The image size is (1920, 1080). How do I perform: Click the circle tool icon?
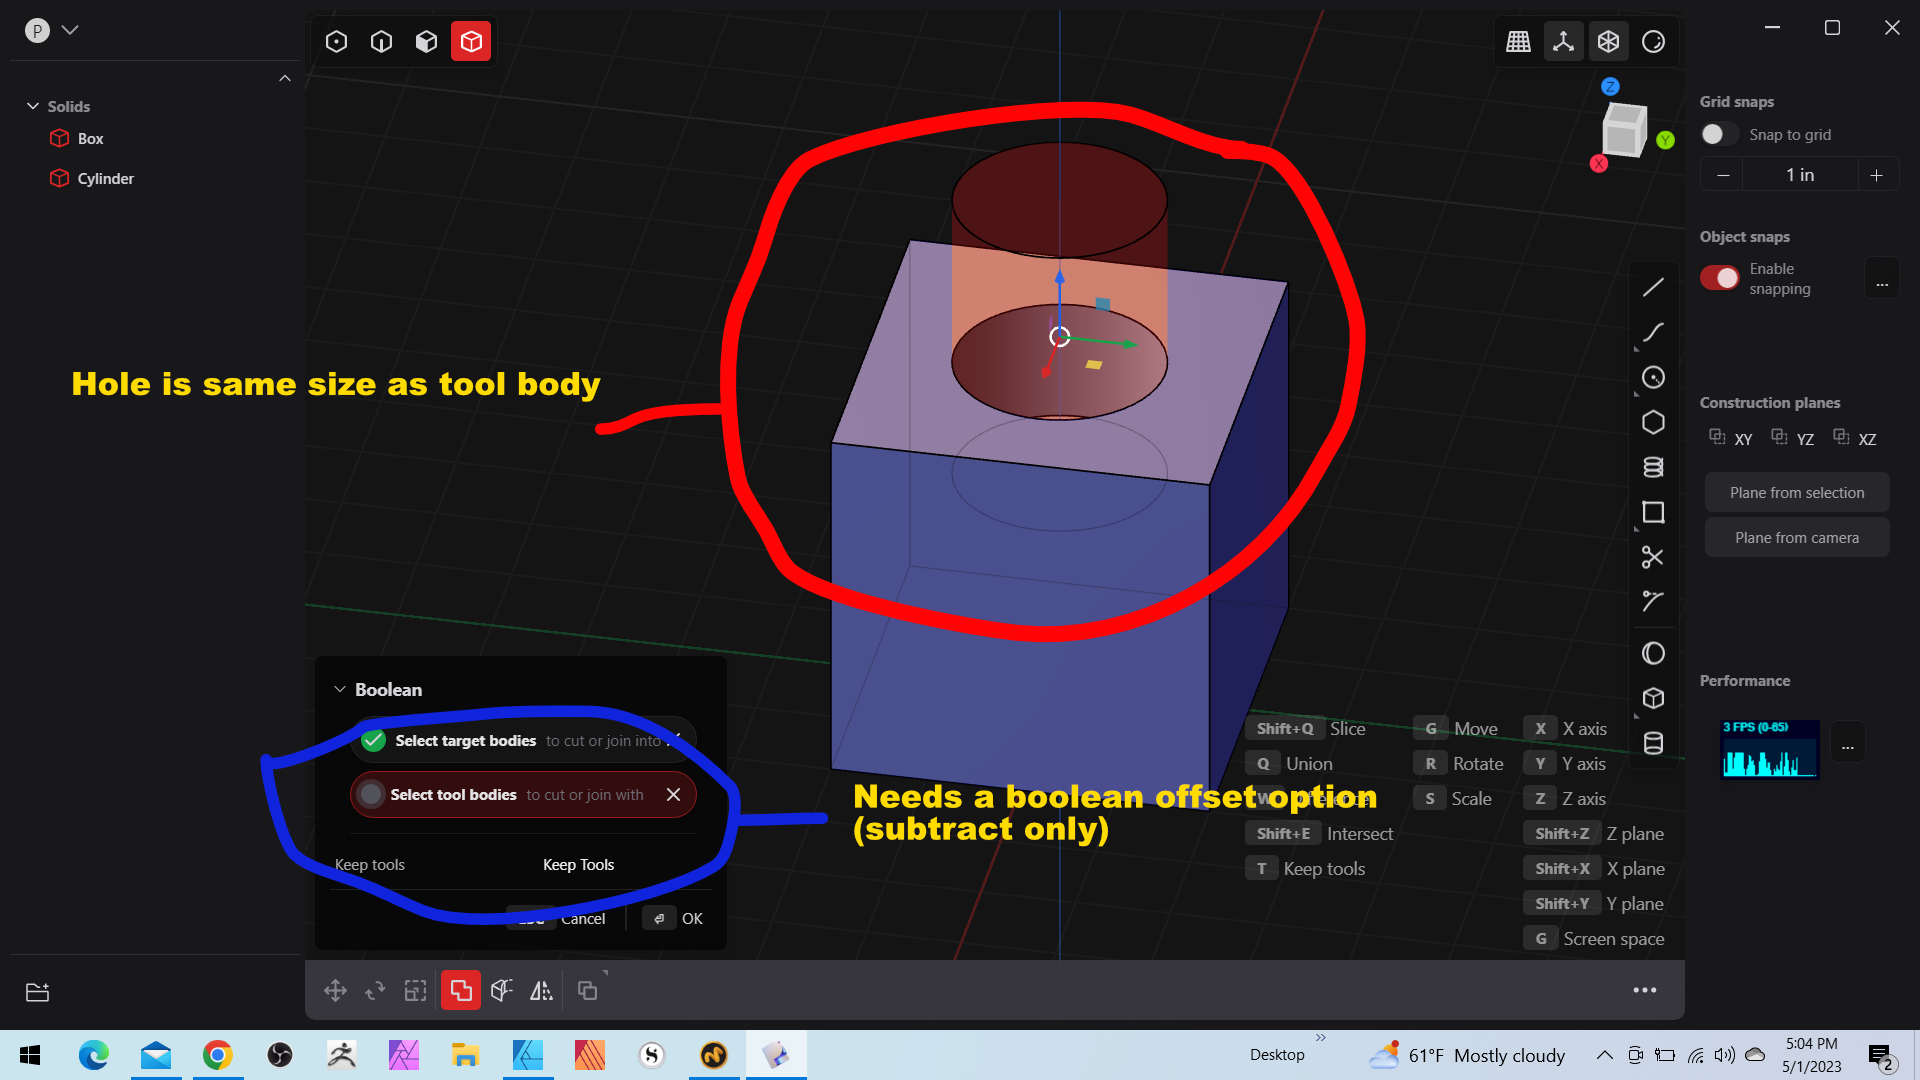pyautogui.click(x=1653, y=378)
